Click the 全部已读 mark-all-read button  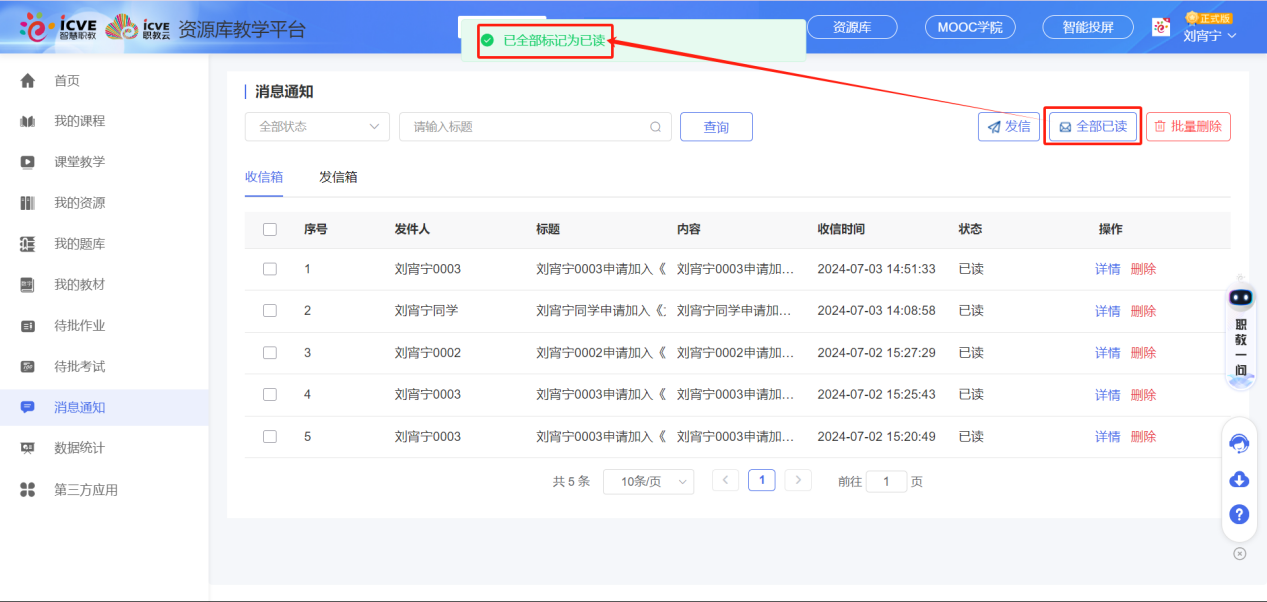point(1092,127)
